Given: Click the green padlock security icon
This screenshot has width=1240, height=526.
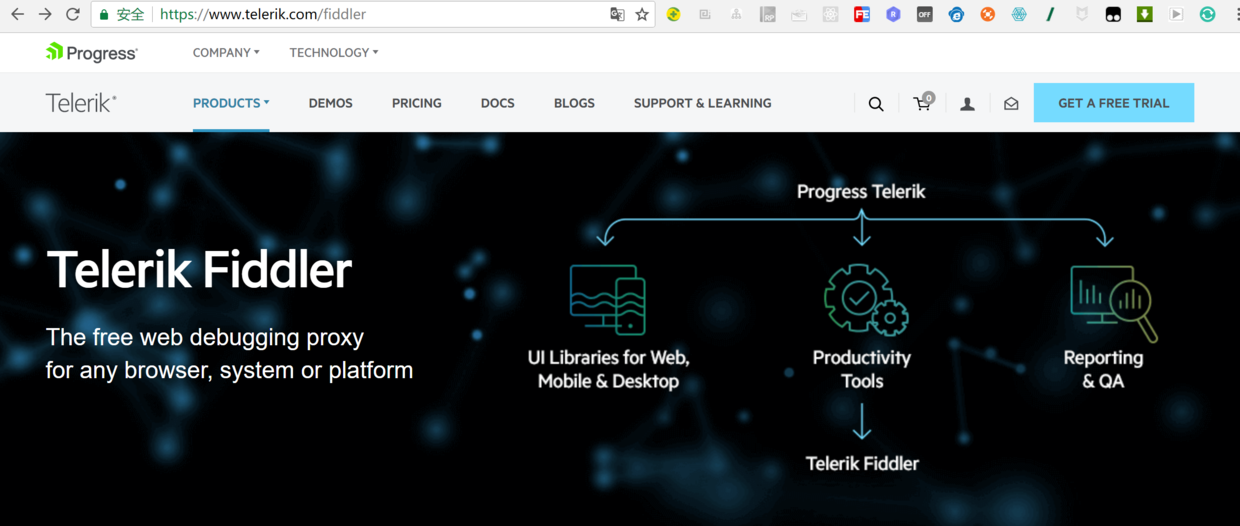Looking at the screenshot, I should click(x=104, y=14).
